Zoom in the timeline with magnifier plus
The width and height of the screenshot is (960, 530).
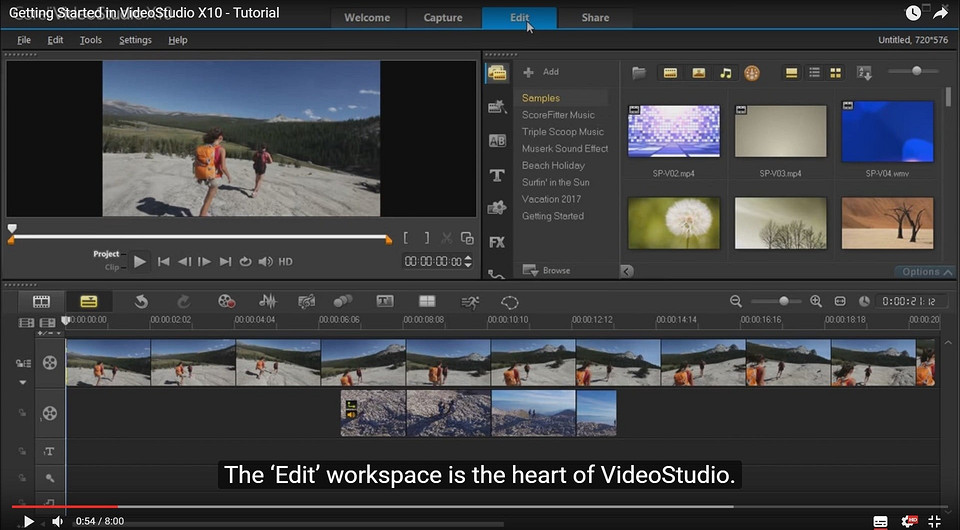click(x=815, y=301)
